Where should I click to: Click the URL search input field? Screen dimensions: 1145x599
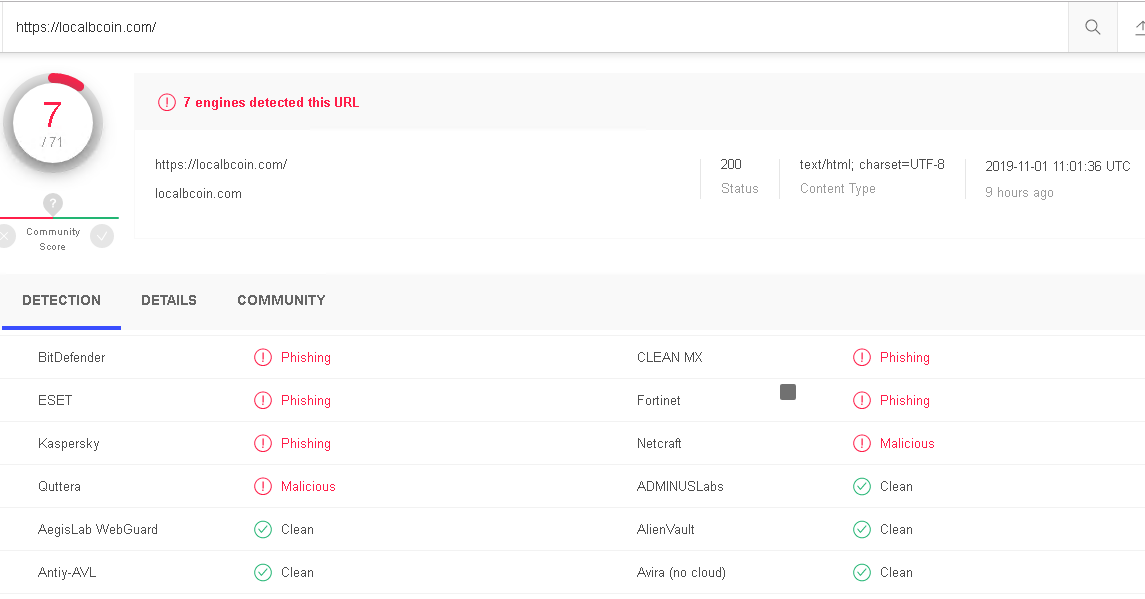(535, 27)
